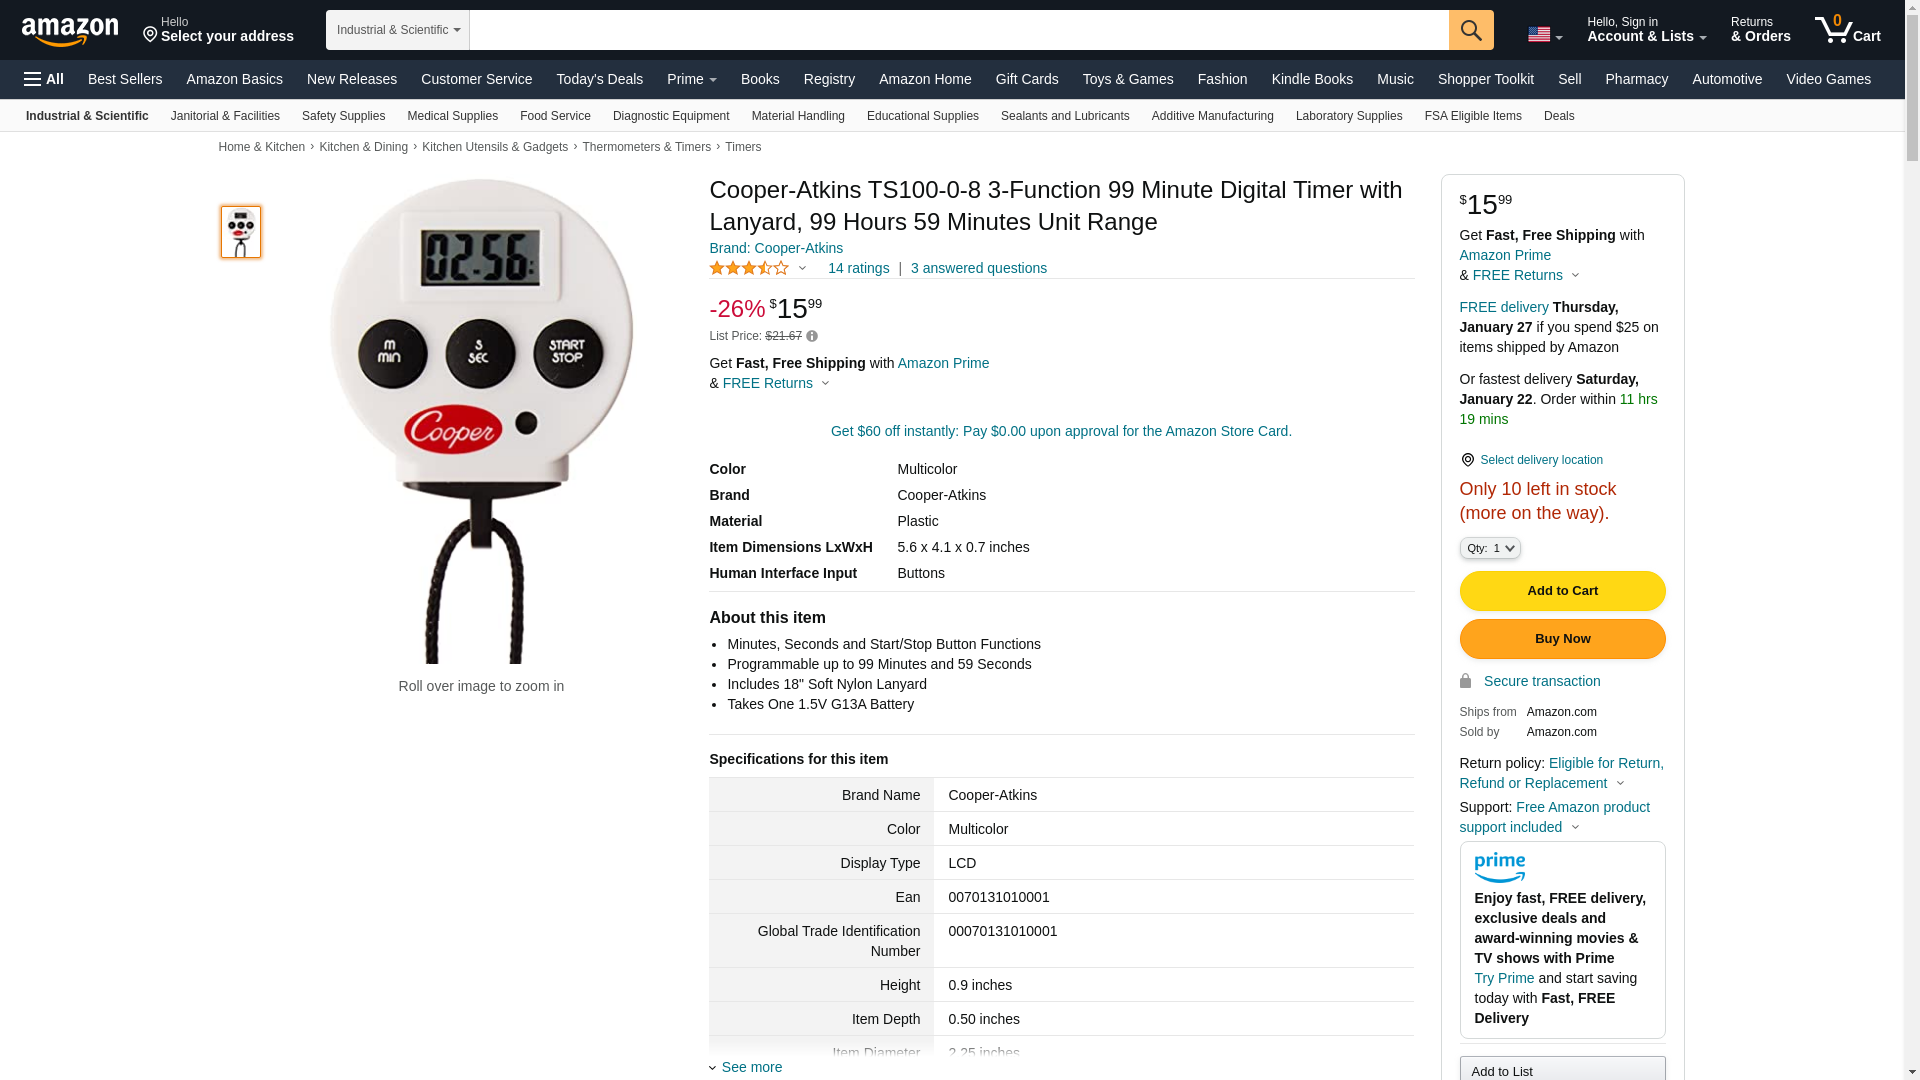Open the 3 answered questions link
The image size is (1920, 1080).
click(978, 268)
